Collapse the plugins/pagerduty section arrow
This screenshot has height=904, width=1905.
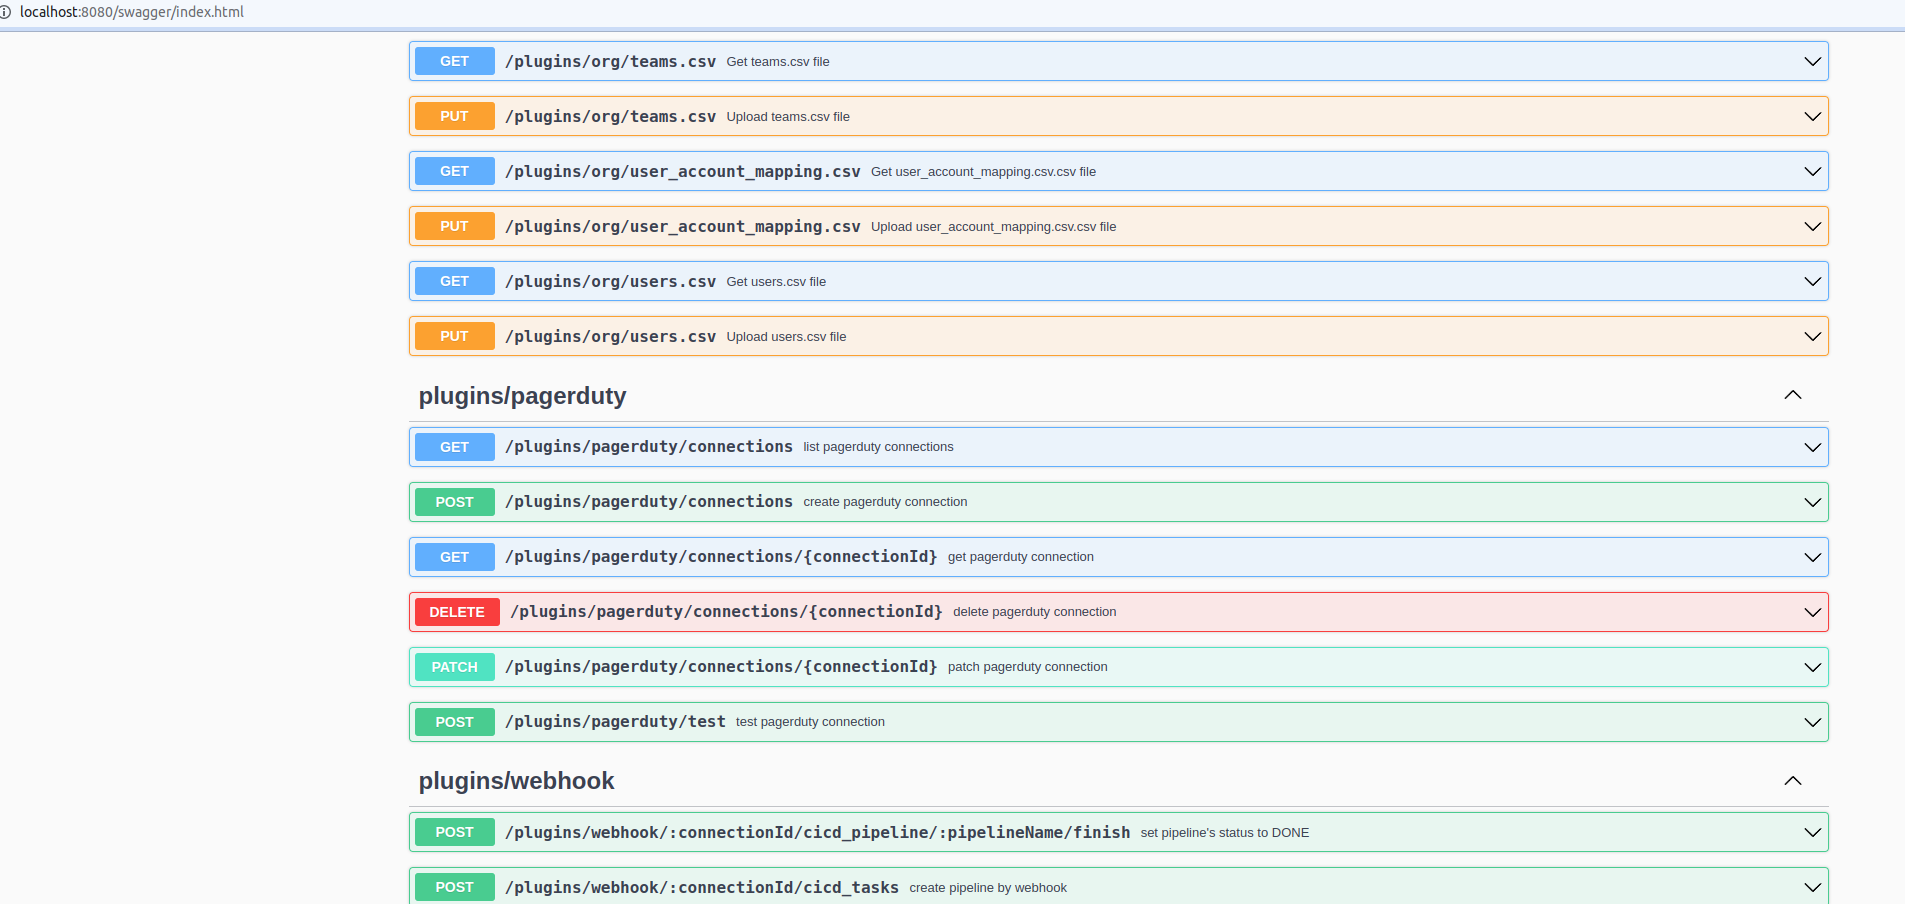tap(1793, 395)
